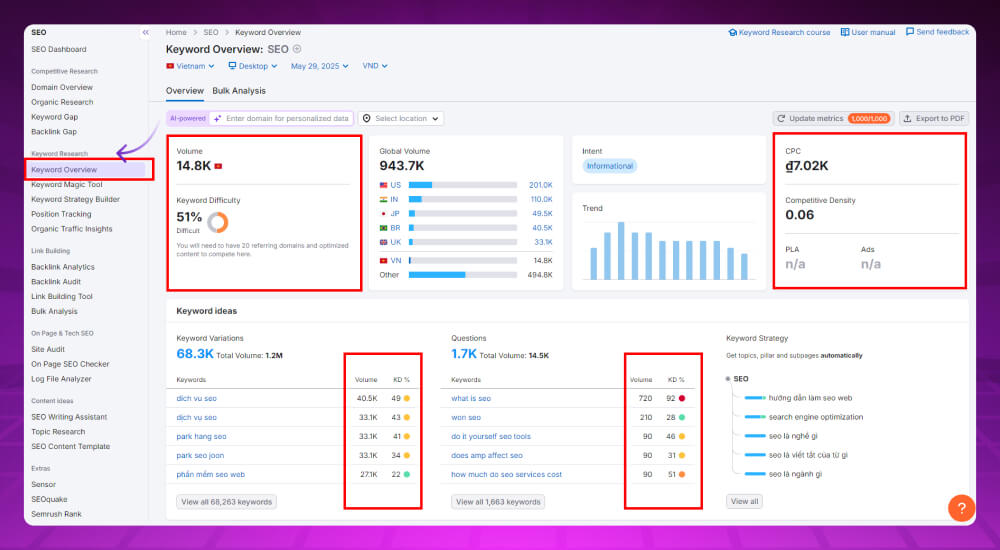Click Home in breadcrumb
This screenshot has height=550, width=1000.
(176, 32)
